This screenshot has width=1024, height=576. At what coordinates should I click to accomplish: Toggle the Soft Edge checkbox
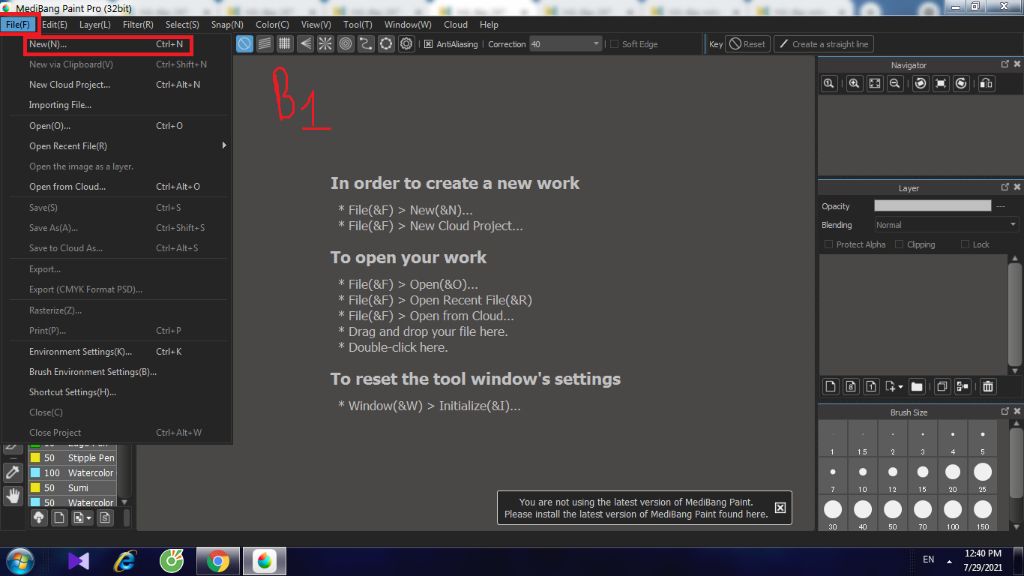pyautogui.click(x=614, y=44)
